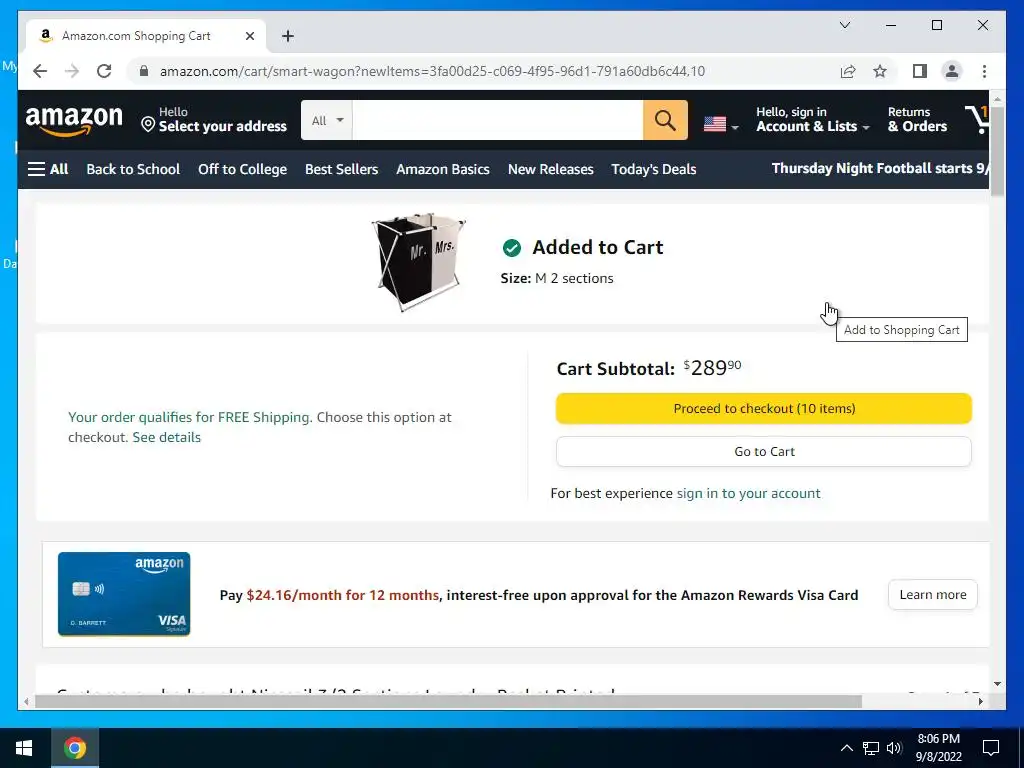Toggle the Chrome side panel
This screenshot has width=1024, height=768.
point(920,71)
